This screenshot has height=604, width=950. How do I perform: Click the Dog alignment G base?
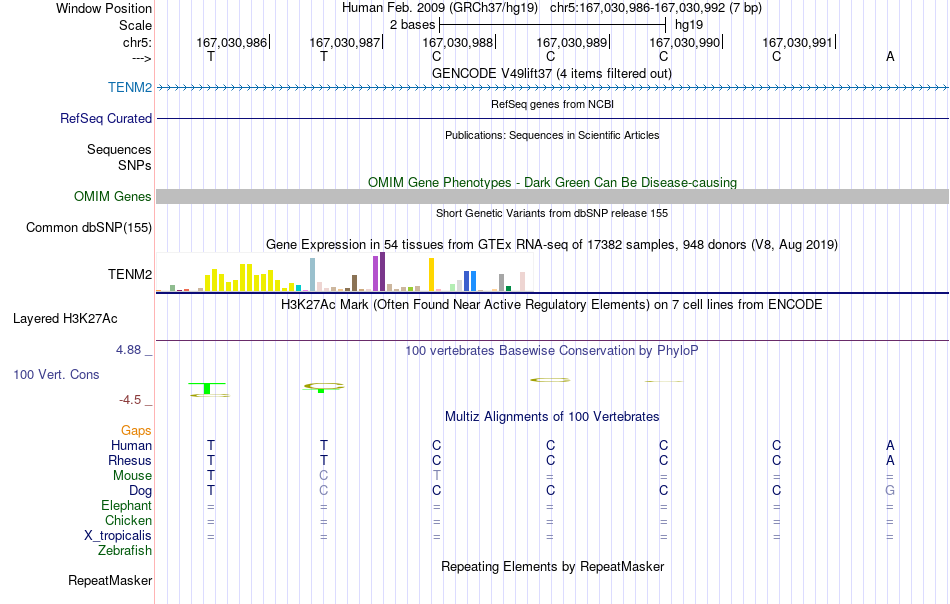click(890, 490)
